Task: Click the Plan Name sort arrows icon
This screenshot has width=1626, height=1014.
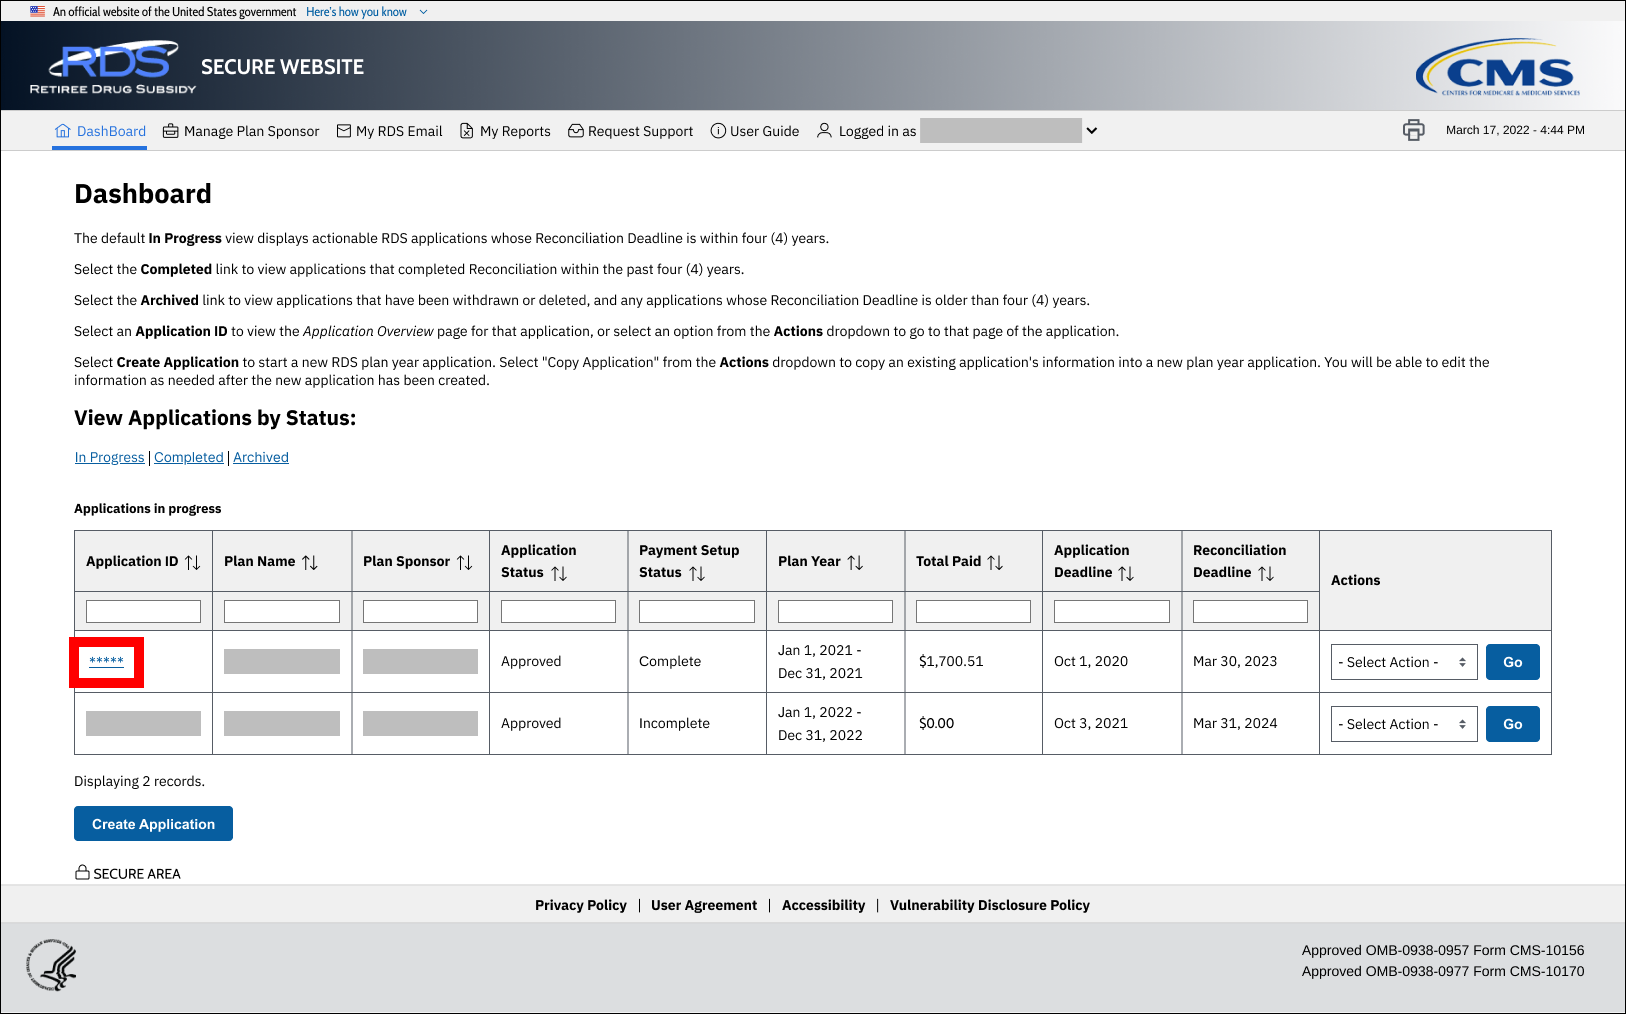Action: click(310, 562)
